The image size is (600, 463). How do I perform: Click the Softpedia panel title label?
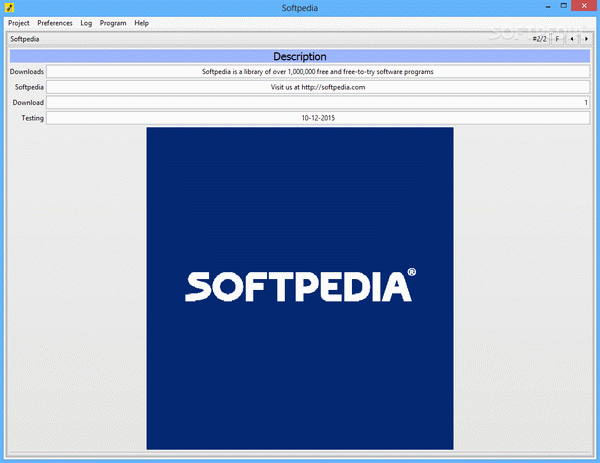pyautogui.click(x=24, y=39)
